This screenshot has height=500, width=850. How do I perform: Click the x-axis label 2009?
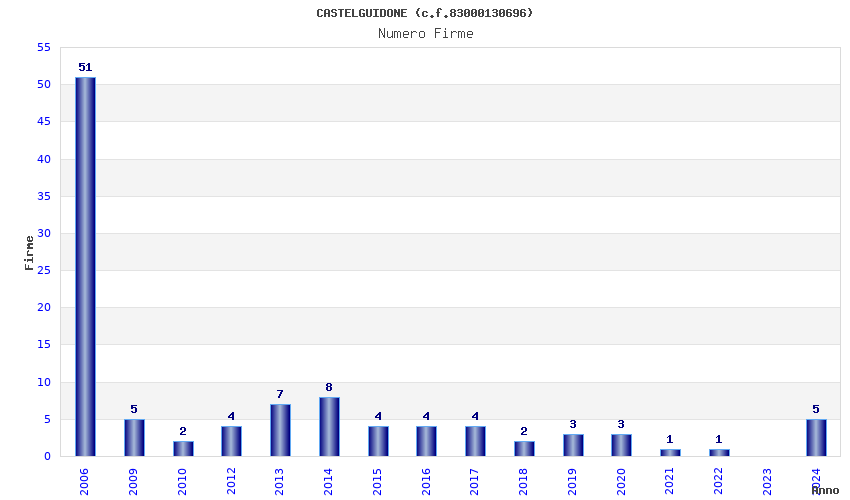pos(133,482)
